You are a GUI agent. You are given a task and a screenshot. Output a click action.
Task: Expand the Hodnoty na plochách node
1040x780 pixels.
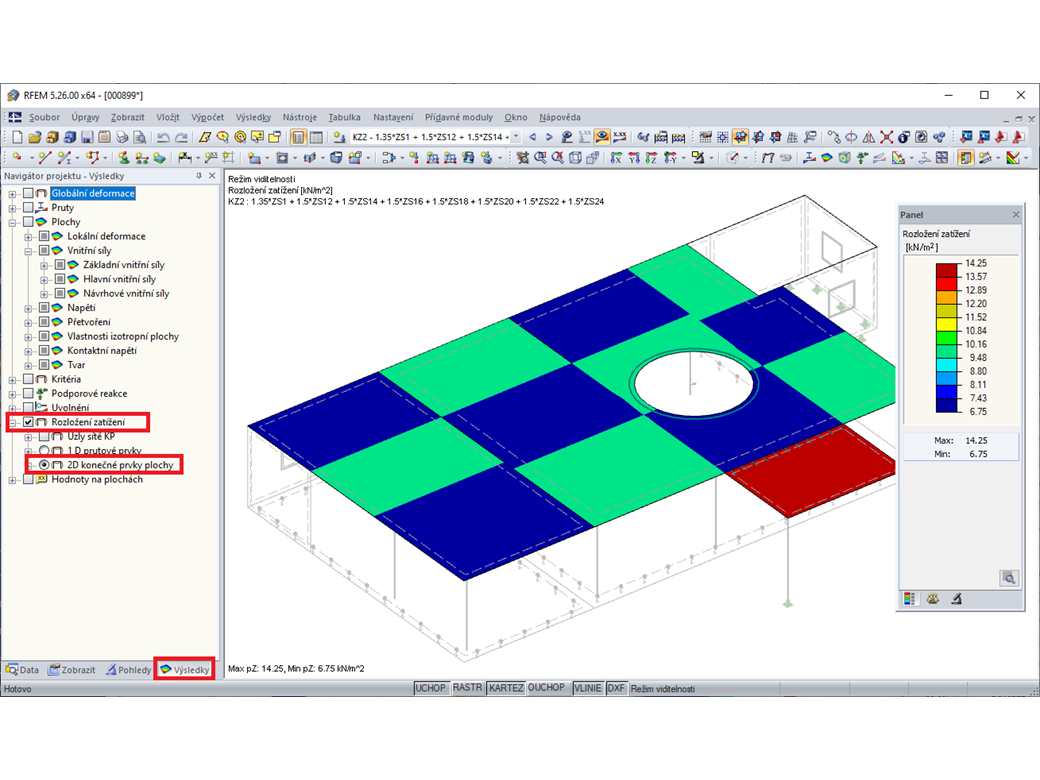point(13,480)
